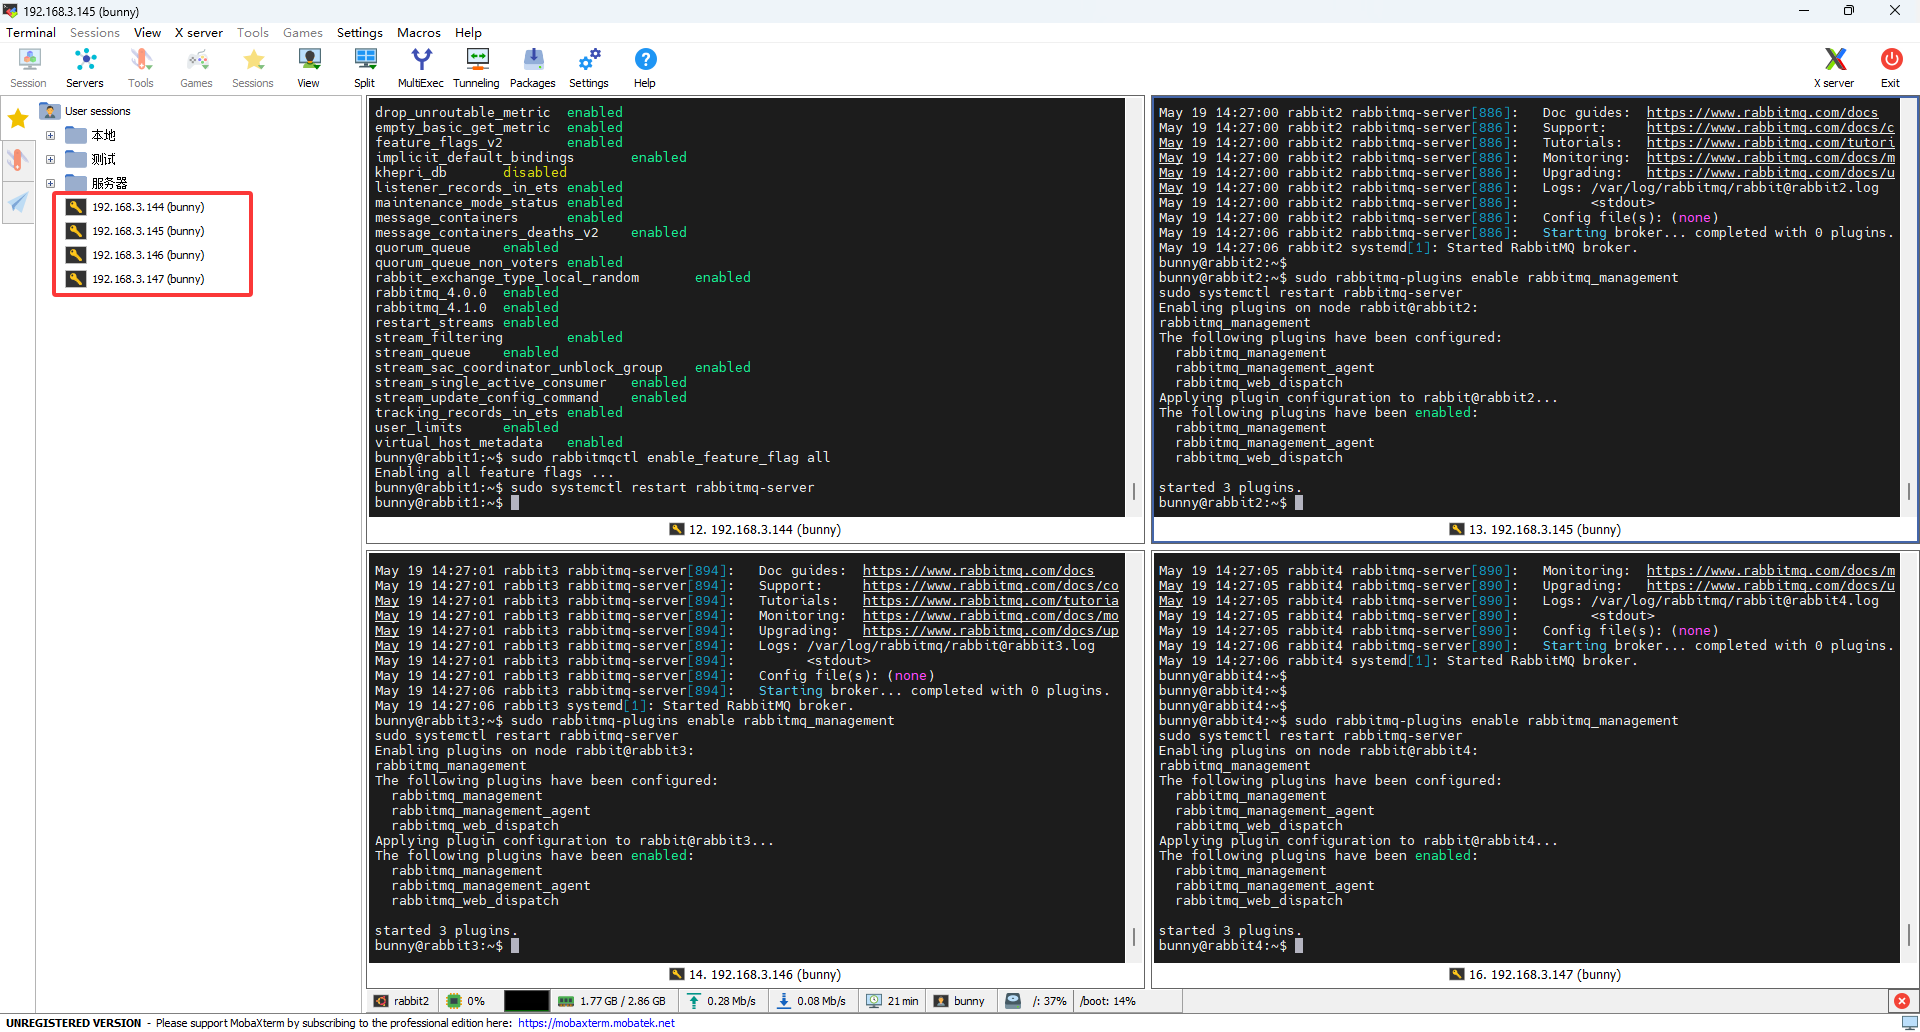Click the 21 min uptime status indicator
This screenshot has width=1920, height=1032.
[x=893, y=1001]
